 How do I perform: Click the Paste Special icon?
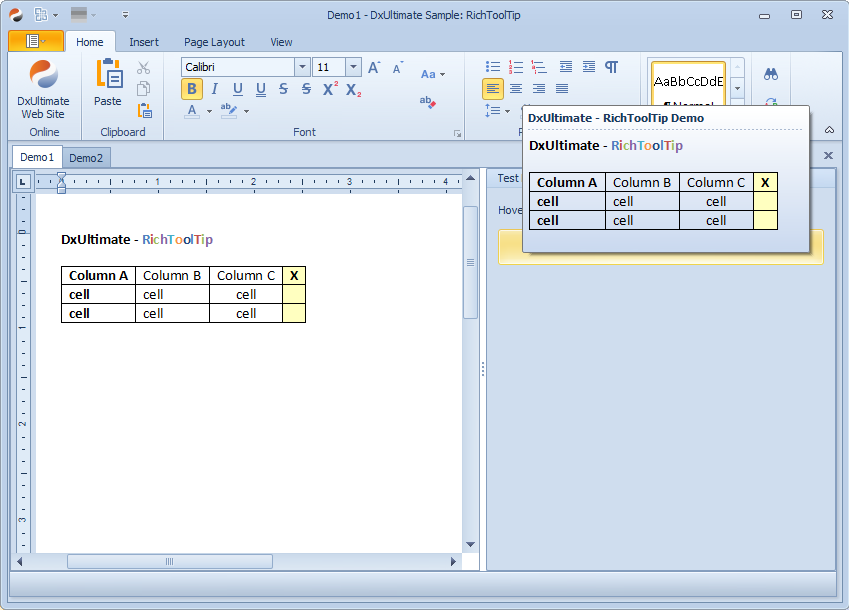(x=144, y=110)
